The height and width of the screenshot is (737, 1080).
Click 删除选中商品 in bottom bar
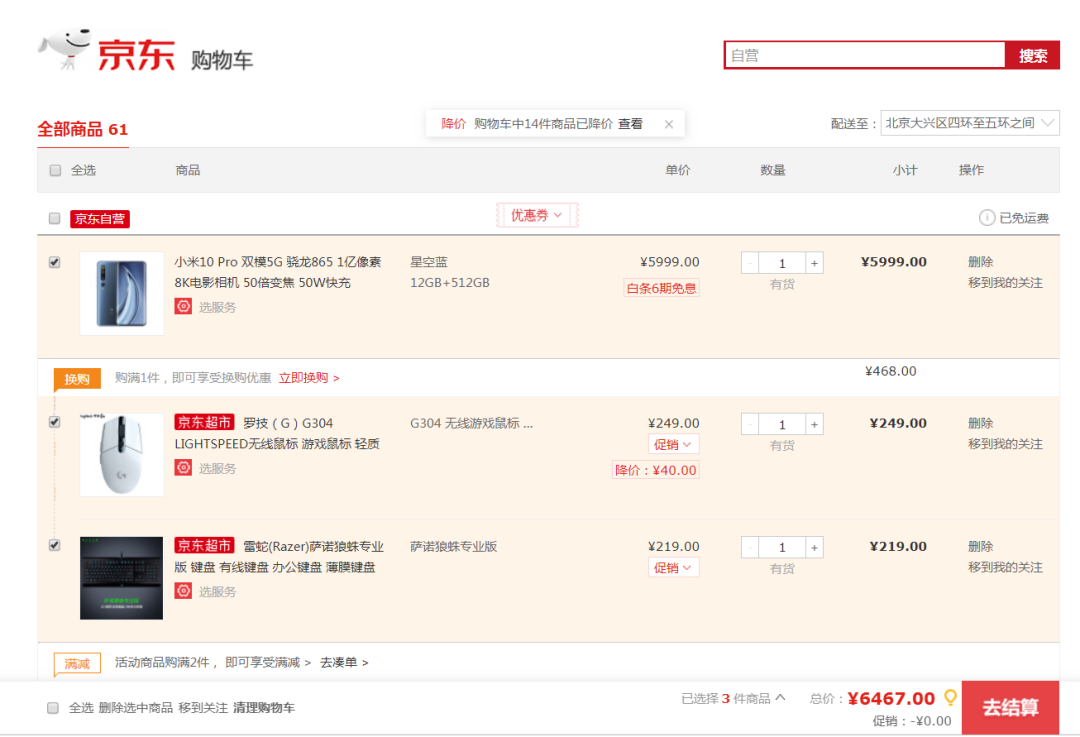(136, 708)
